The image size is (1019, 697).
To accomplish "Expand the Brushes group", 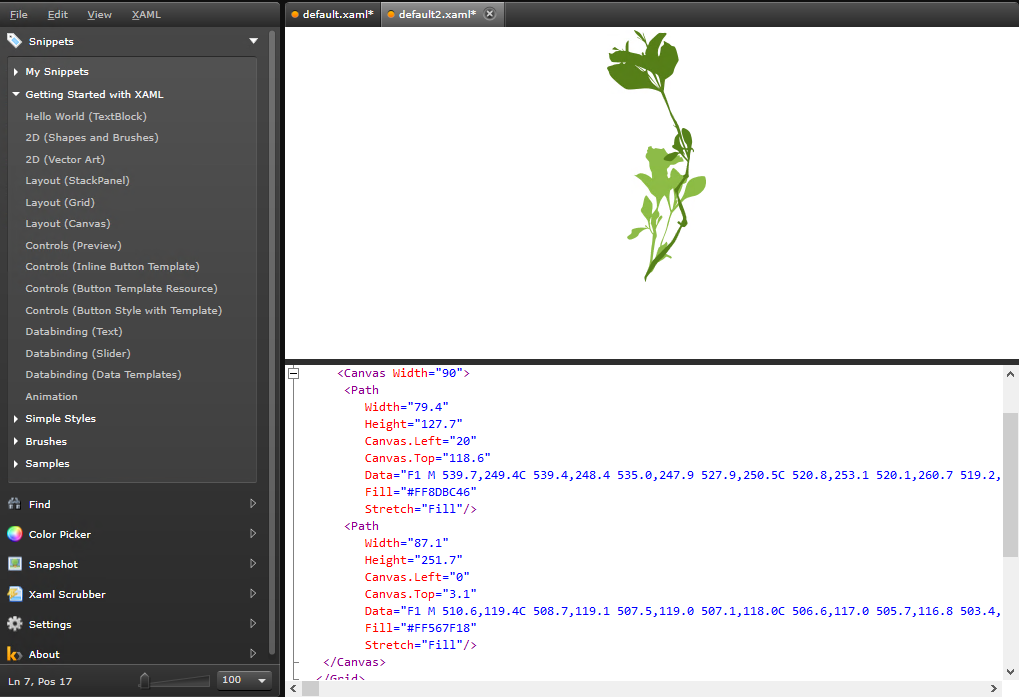I will [16, 441].
